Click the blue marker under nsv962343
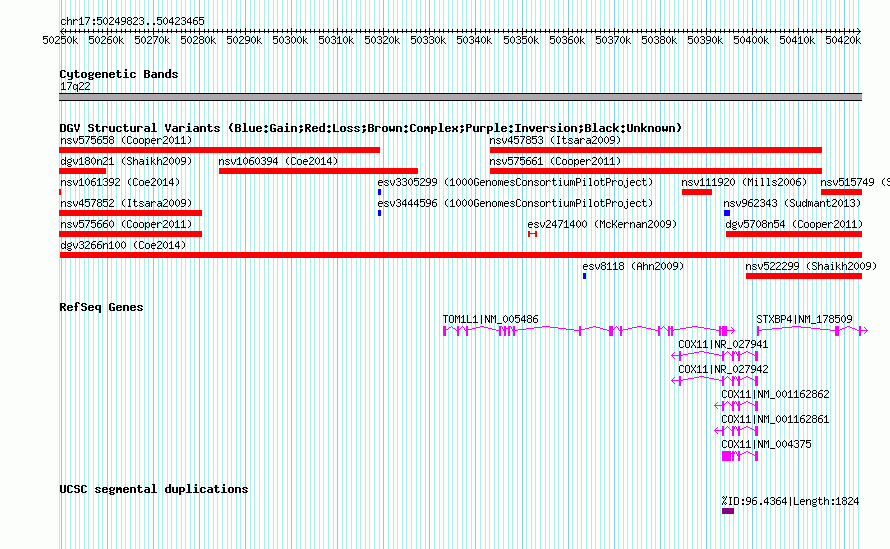This screenshot has width=890, height=549. pyautogui.click(x=727, y=213)
